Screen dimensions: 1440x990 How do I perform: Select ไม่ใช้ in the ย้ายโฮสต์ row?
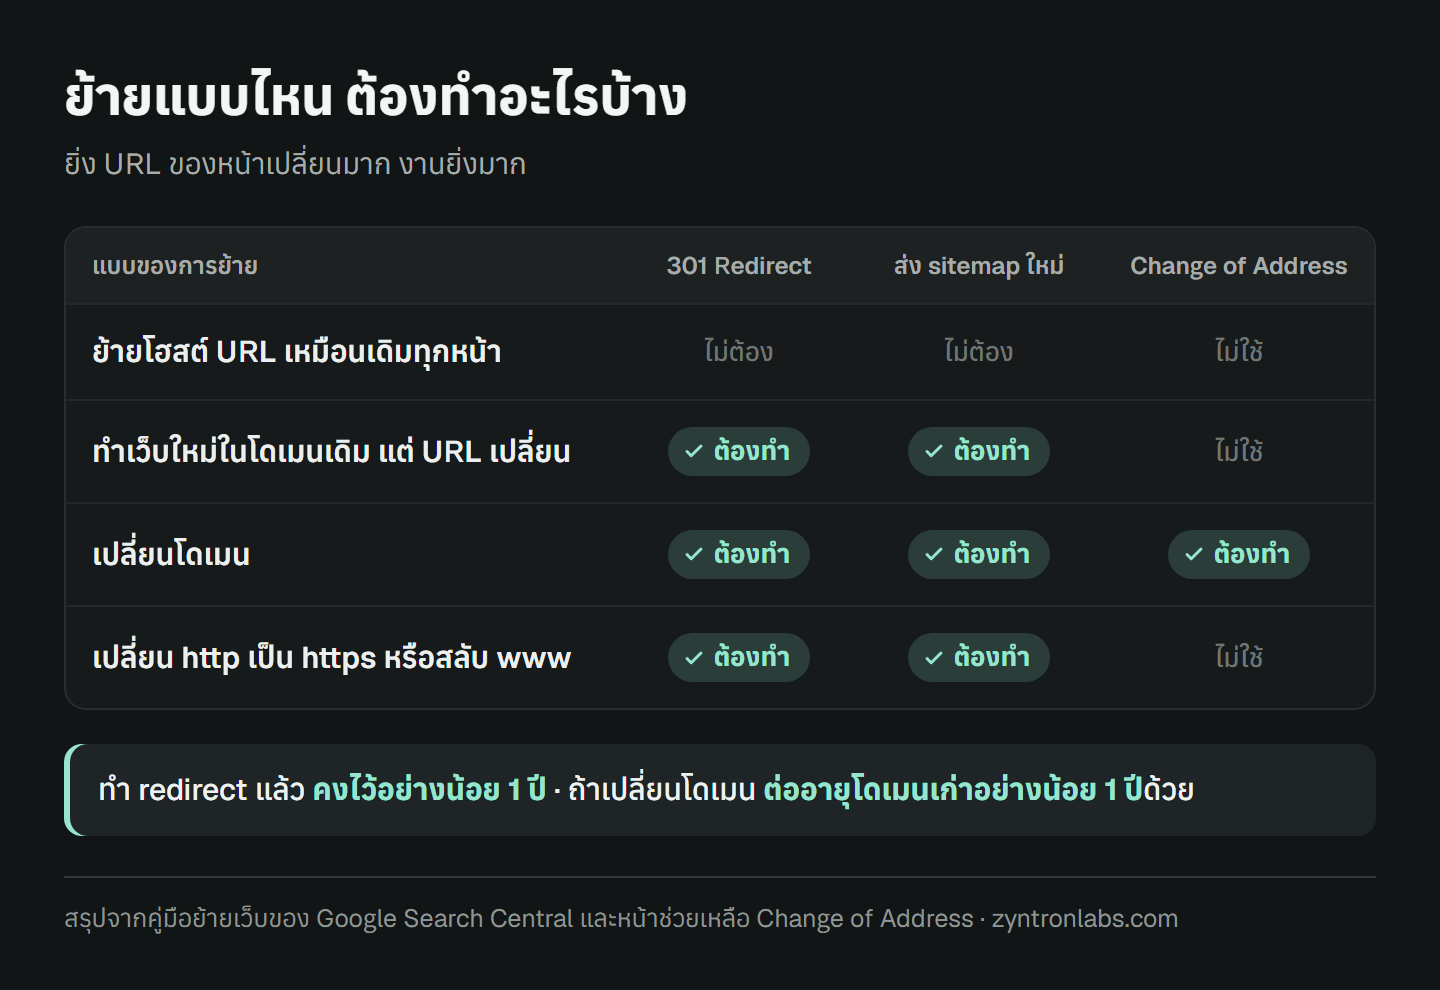point(1239,352)
